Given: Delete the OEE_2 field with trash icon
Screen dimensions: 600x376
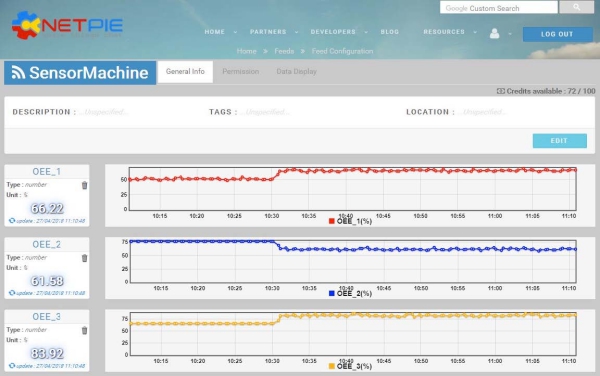Looking at the screenshot, I should (x=85, y=258).
